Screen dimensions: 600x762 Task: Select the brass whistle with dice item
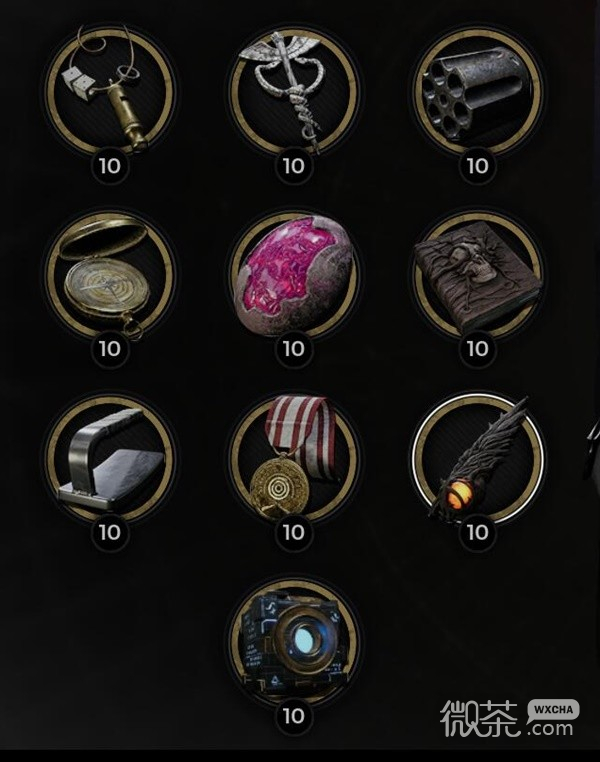click(x=110, y=92)
